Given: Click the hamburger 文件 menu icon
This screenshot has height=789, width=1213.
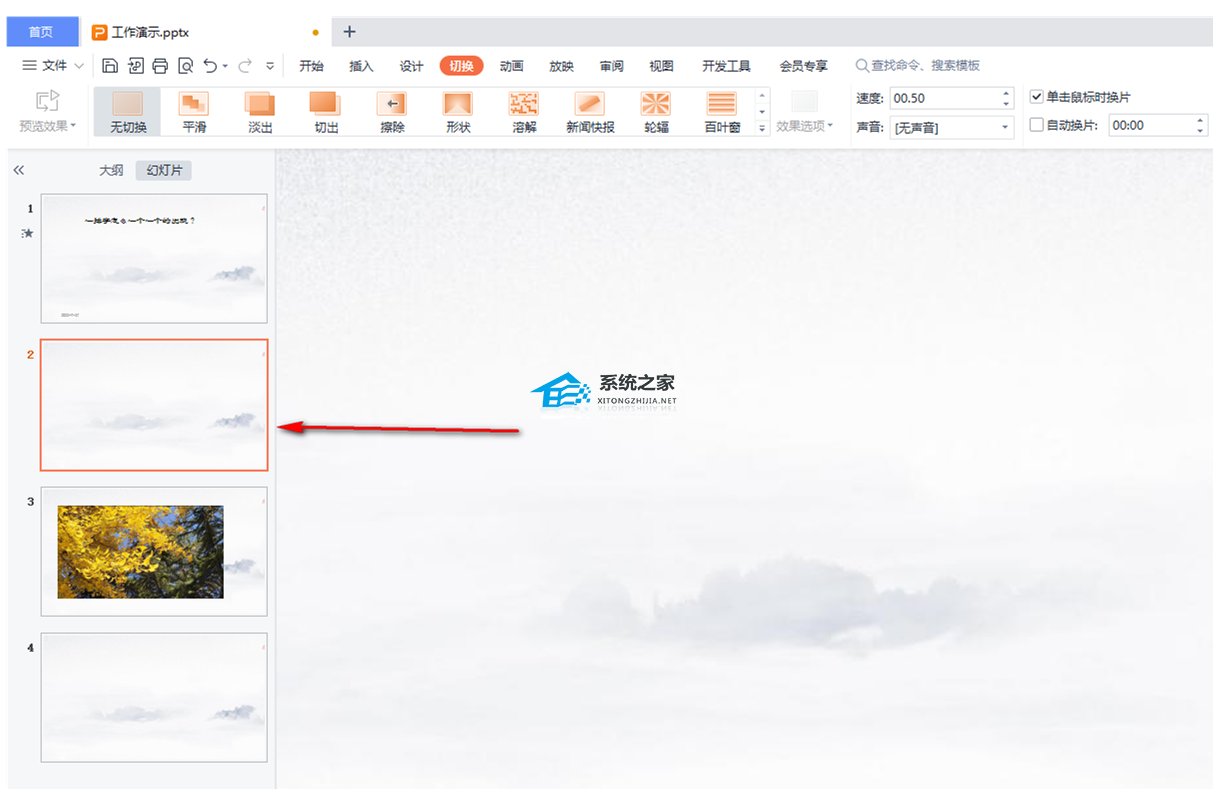Looking at the screenshot, I should click(30, 66).
